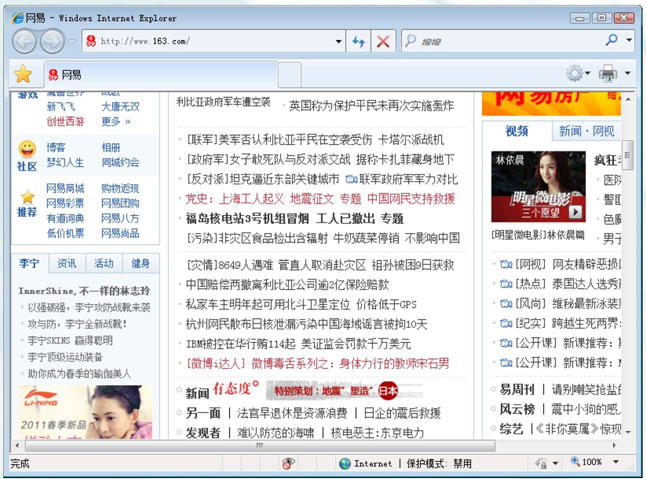646x479 pixels.
Task: Open Li-Ning 2011春季新品 ad image
Action: click(85, 412)
